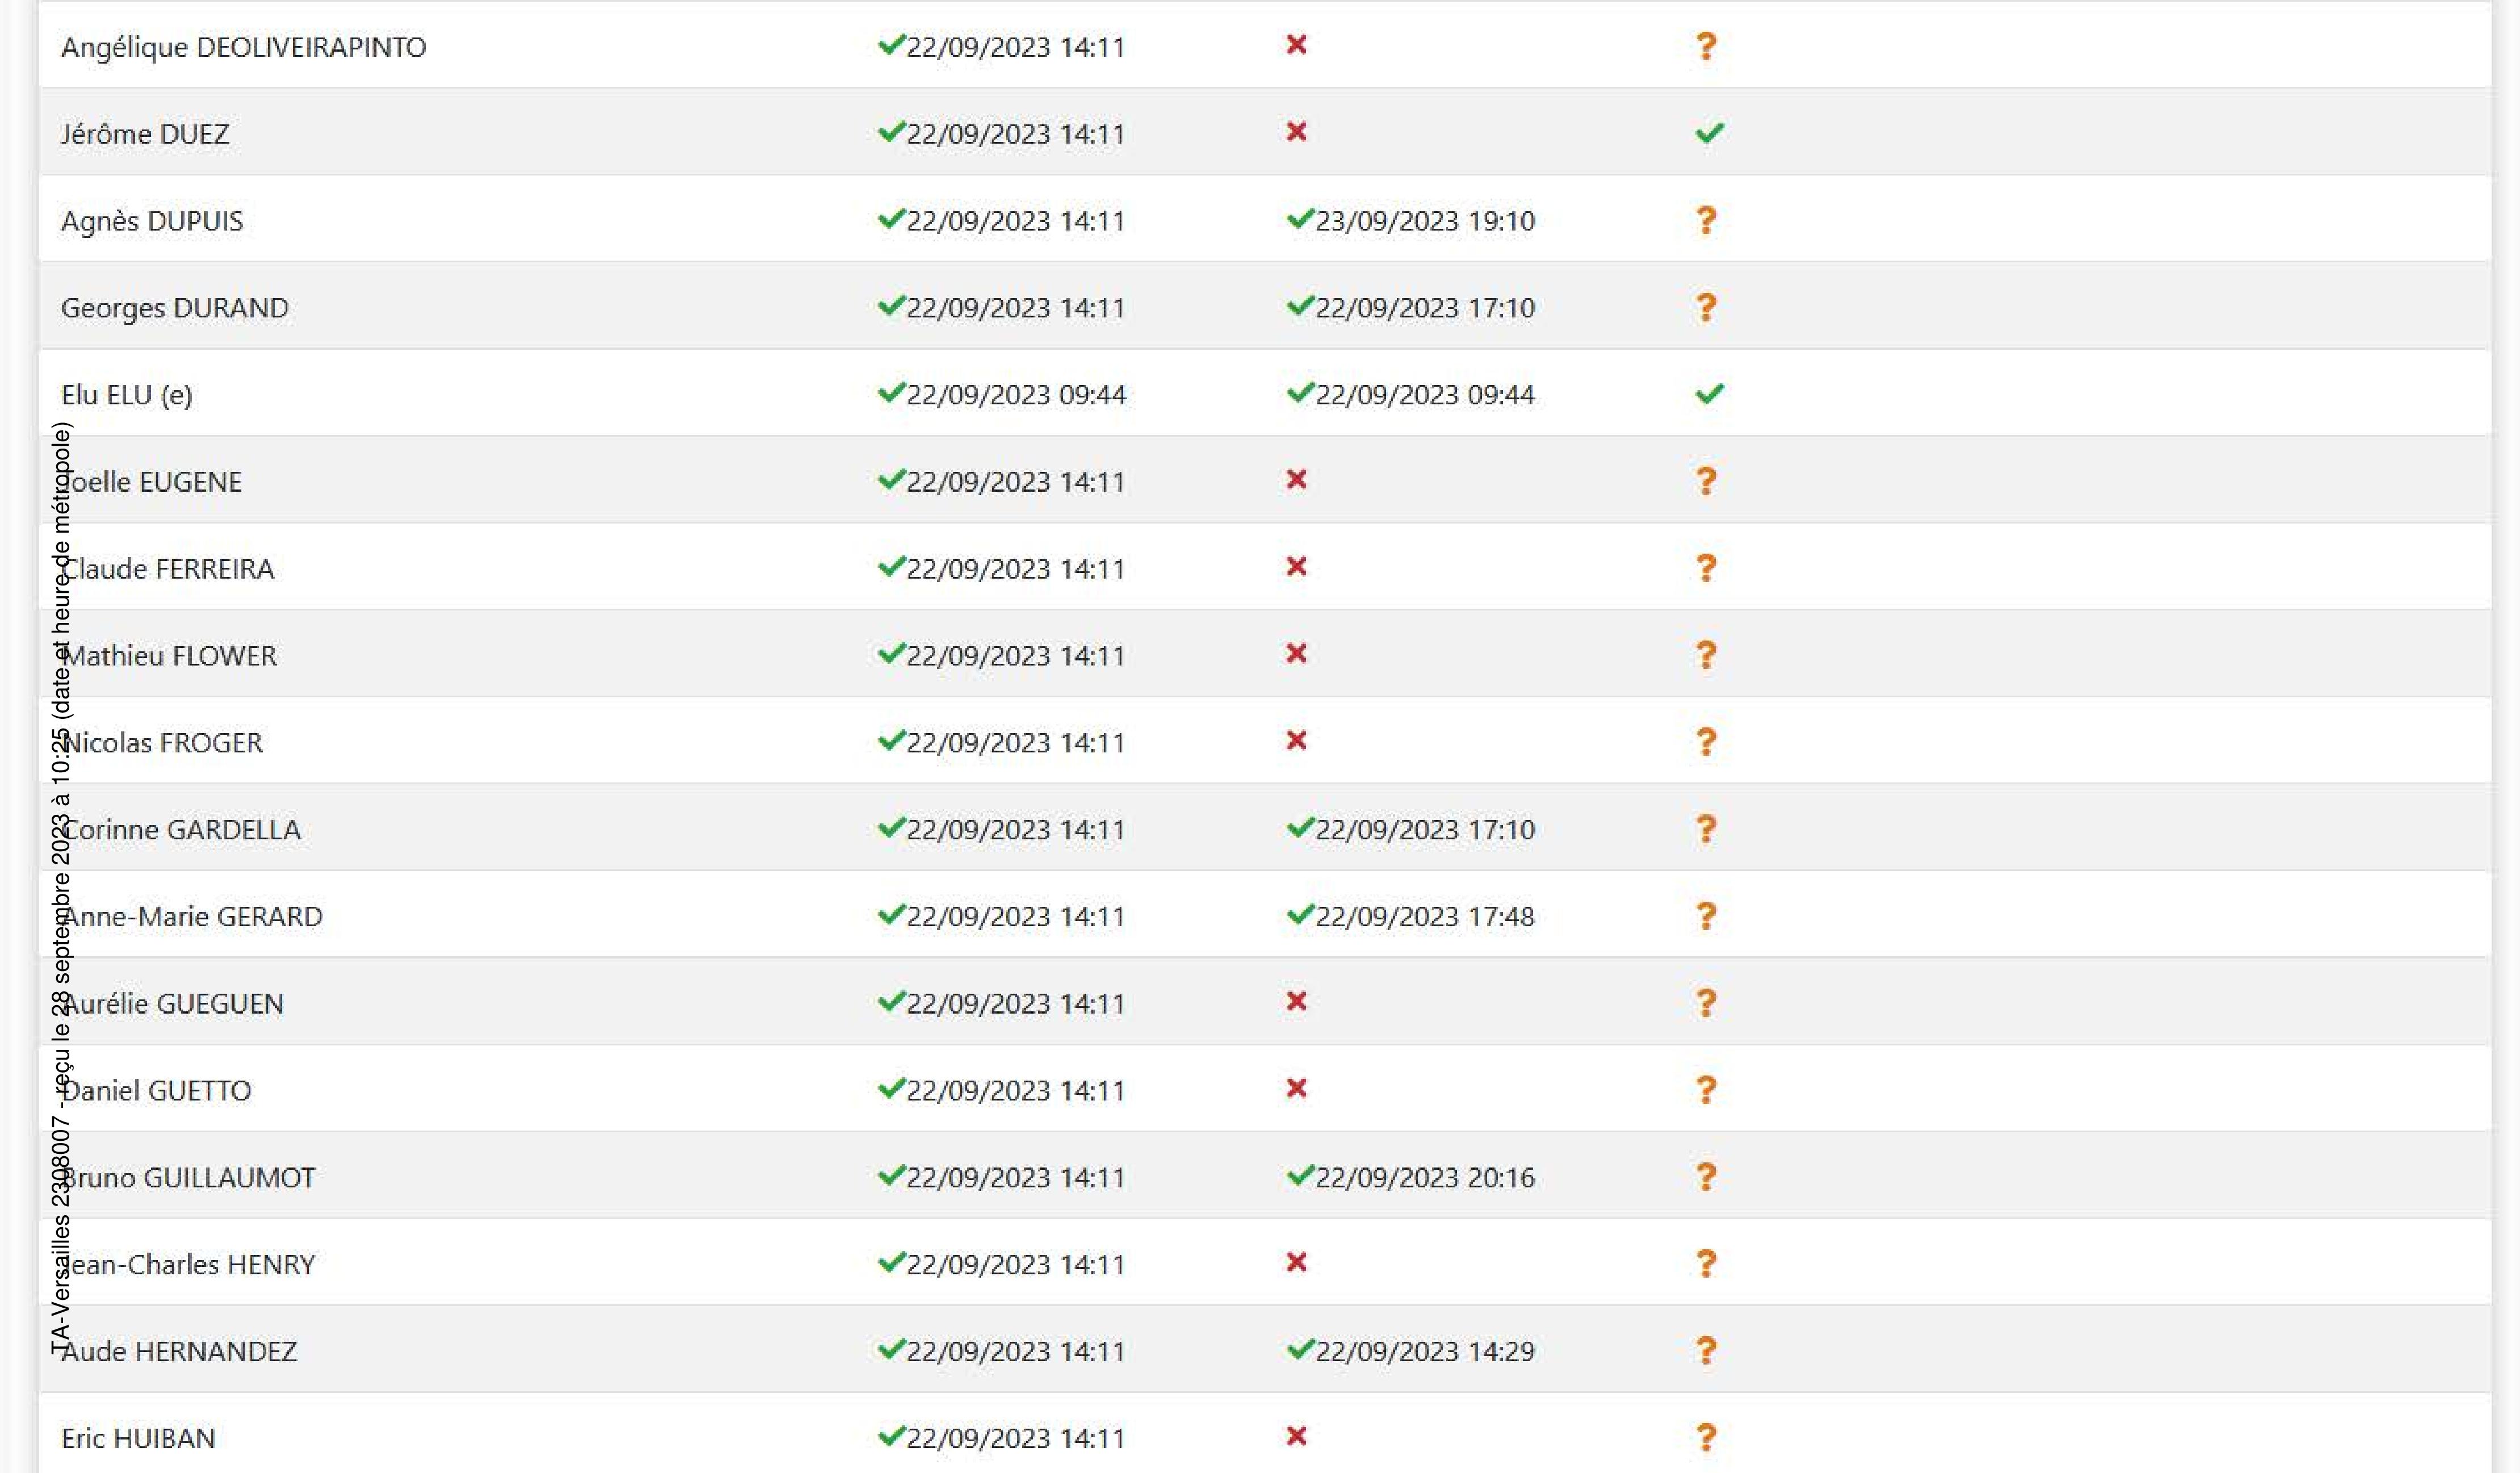
Task: Click the red cross in Jean-Charles HENRY's row
Action: tap(1296, 1263)
